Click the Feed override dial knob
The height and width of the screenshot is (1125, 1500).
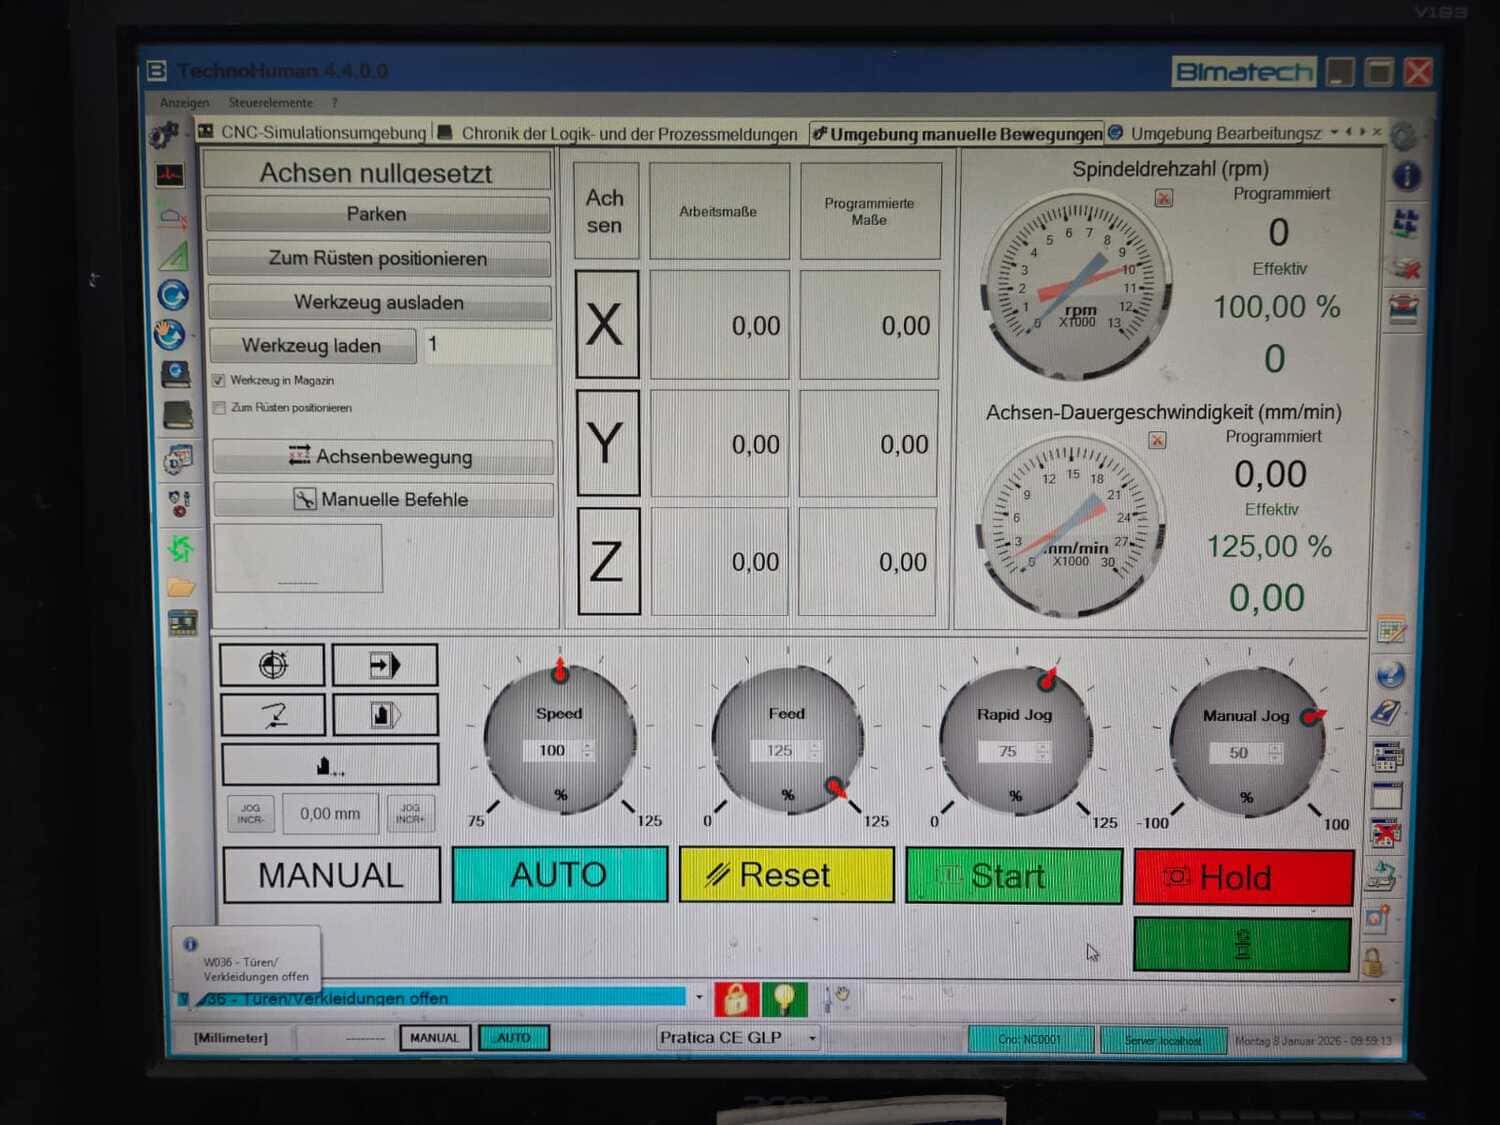point(787,742)
